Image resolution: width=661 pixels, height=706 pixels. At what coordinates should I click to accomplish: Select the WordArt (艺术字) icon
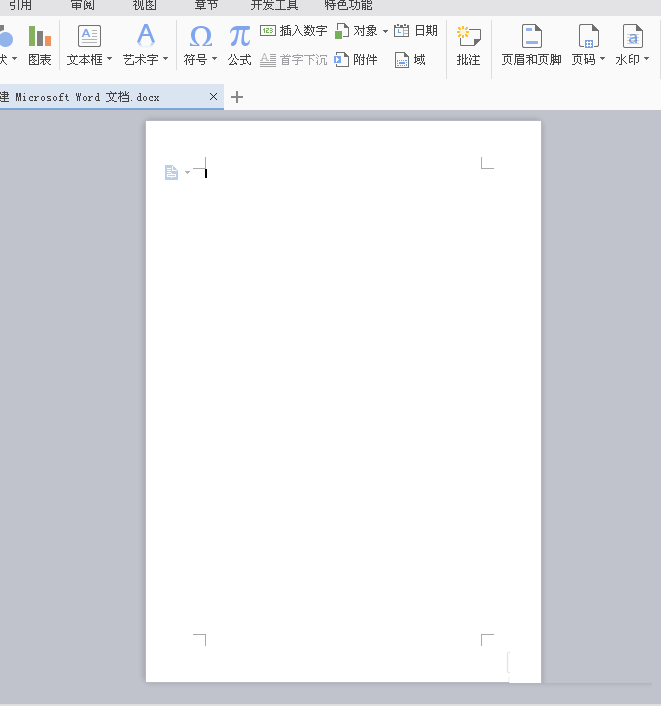point(146,36)
